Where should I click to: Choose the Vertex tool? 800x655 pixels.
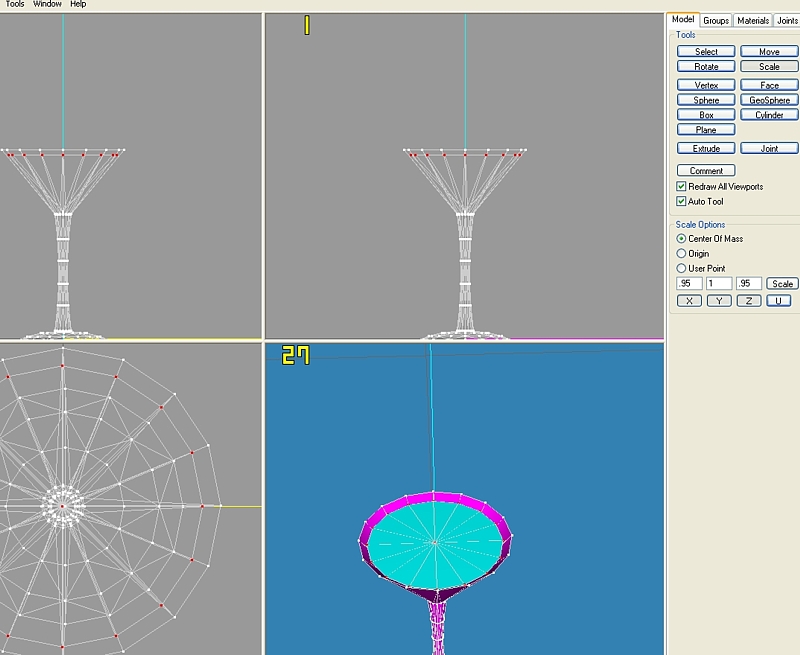[706, 86]
